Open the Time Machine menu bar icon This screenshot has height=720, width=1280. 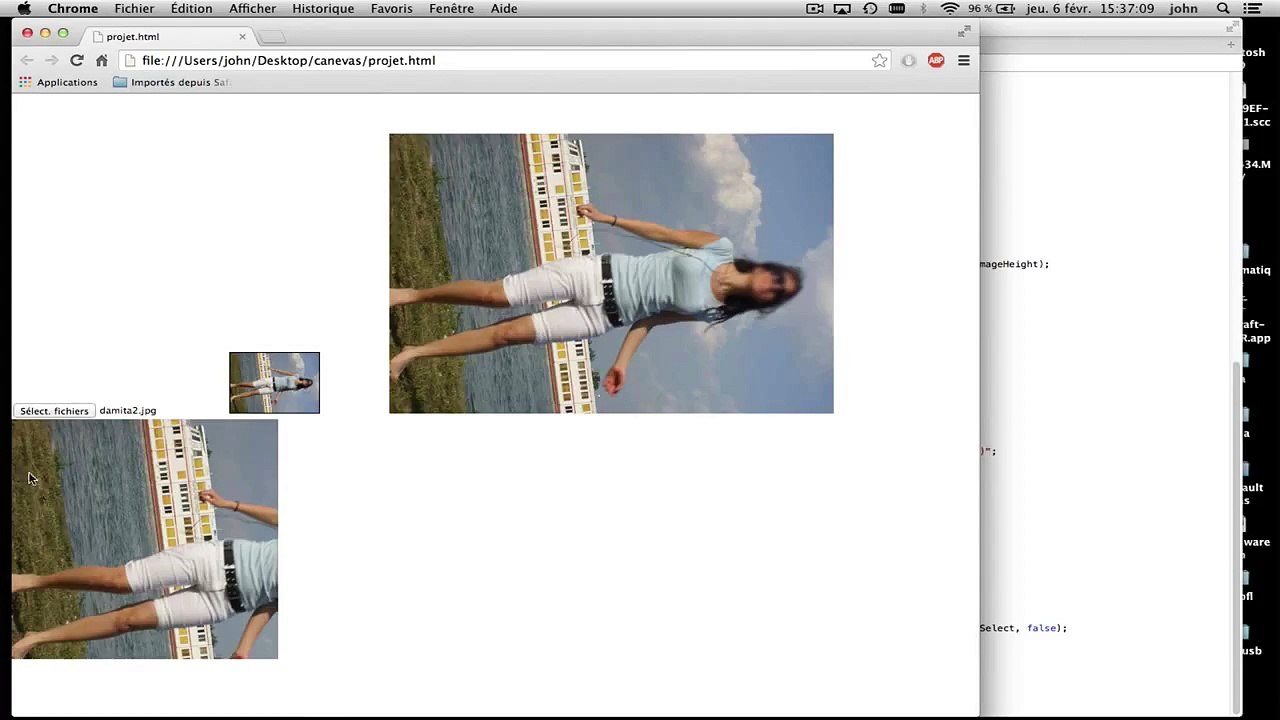point(870,9)
